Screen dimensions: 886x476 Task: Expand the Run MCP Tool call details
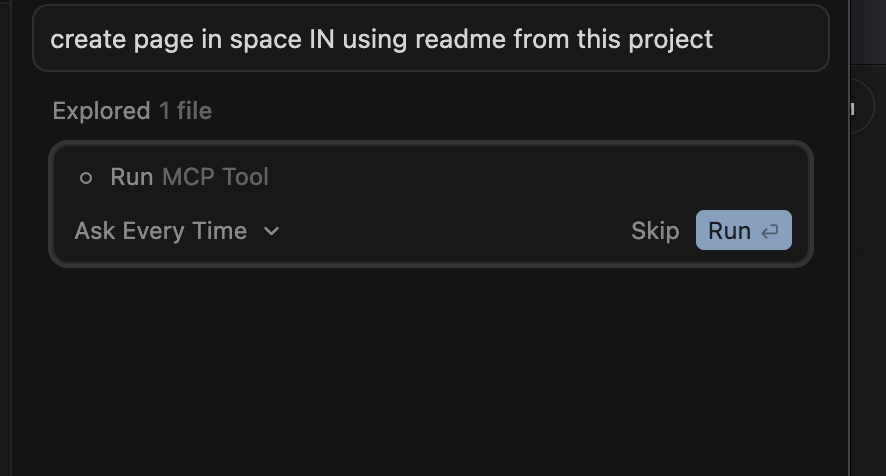coord(189,177)
